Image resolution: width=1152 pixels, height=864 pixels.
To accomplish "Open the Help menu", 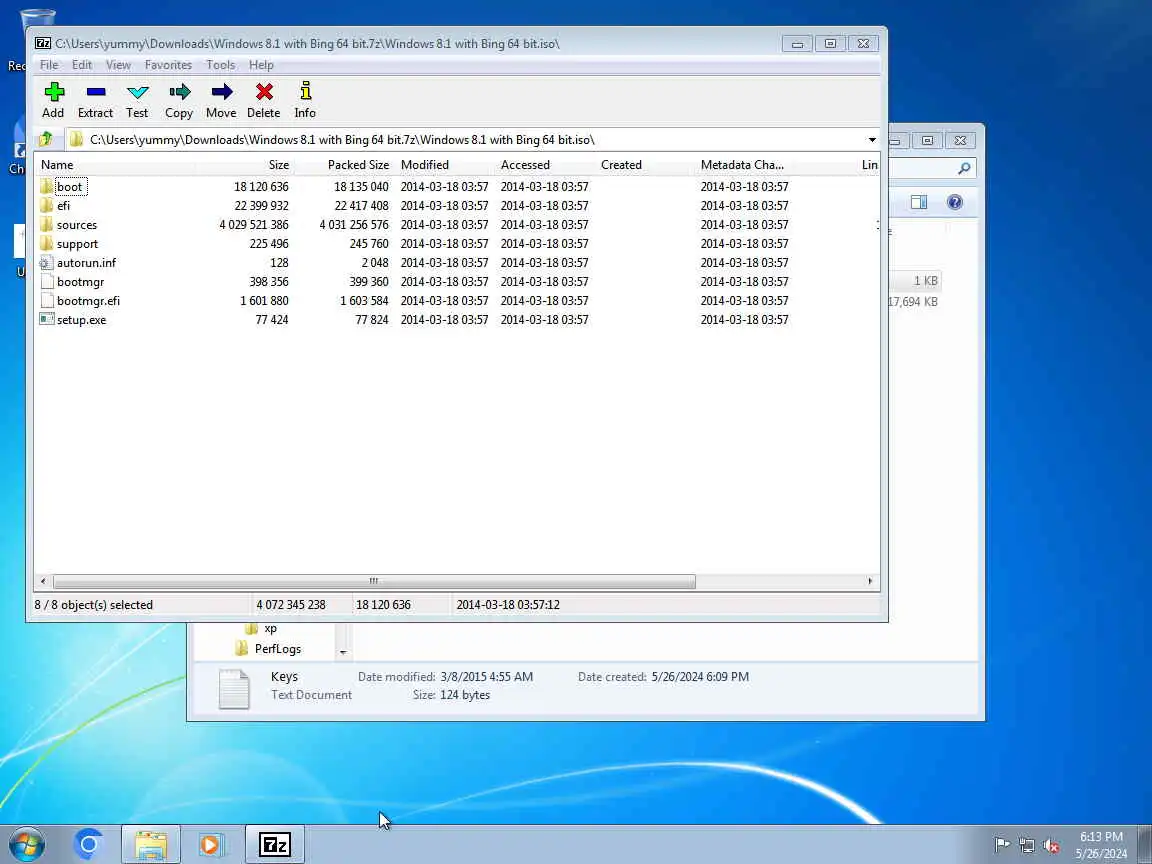I will tap(261, 65).
